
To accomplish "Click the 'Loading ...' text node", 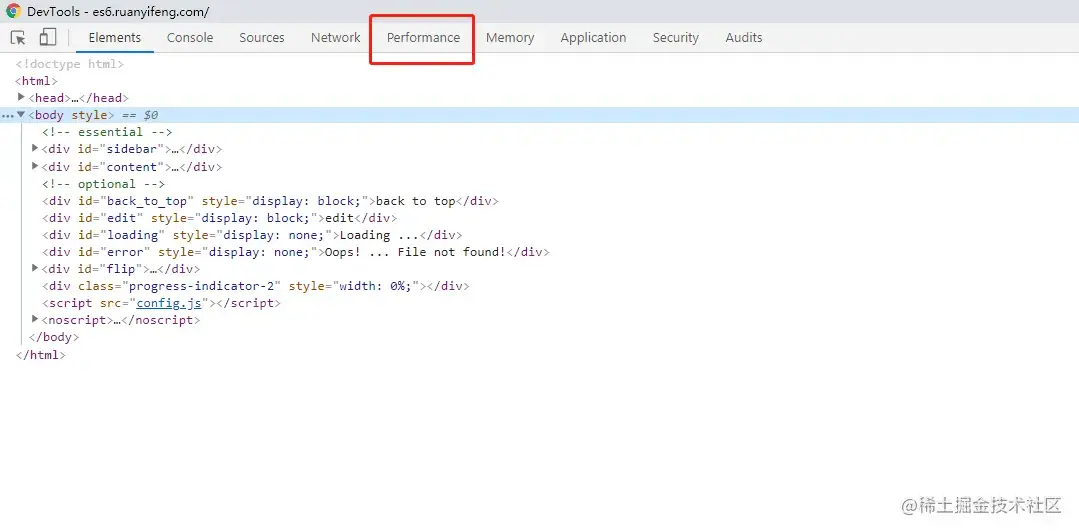I will coord(380,235).
